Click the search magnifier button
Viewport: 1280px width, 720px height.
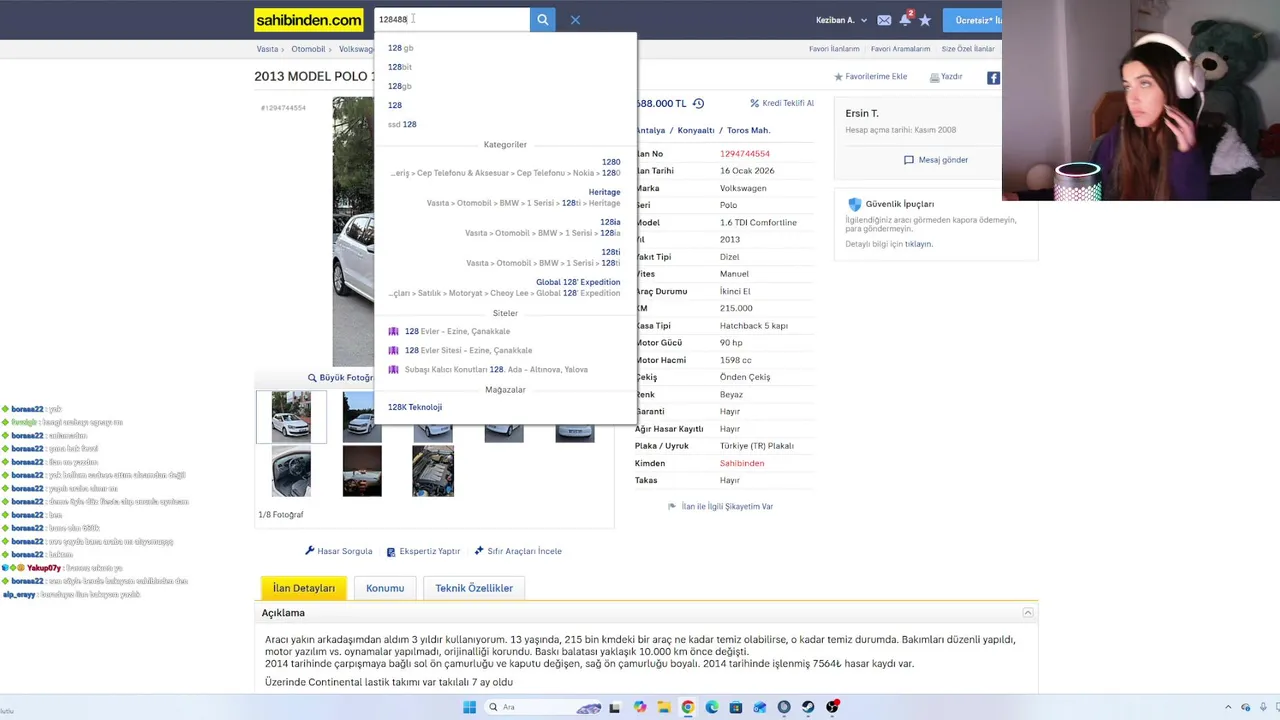542,20
